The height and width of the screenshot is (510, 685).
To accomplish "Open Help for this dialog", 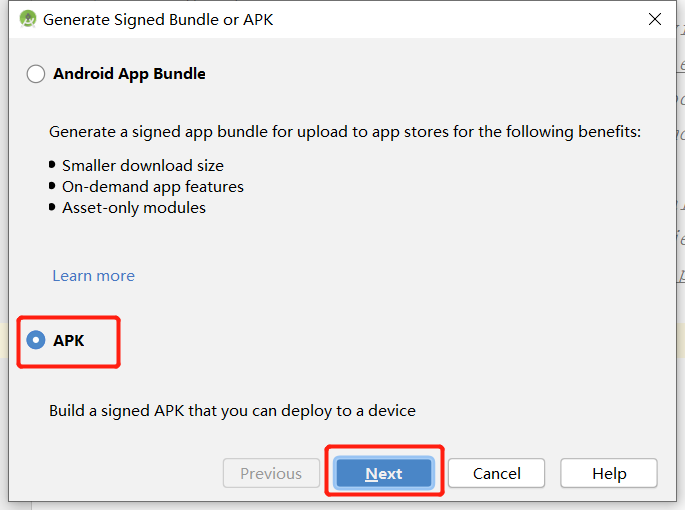I will pos(608,474).
